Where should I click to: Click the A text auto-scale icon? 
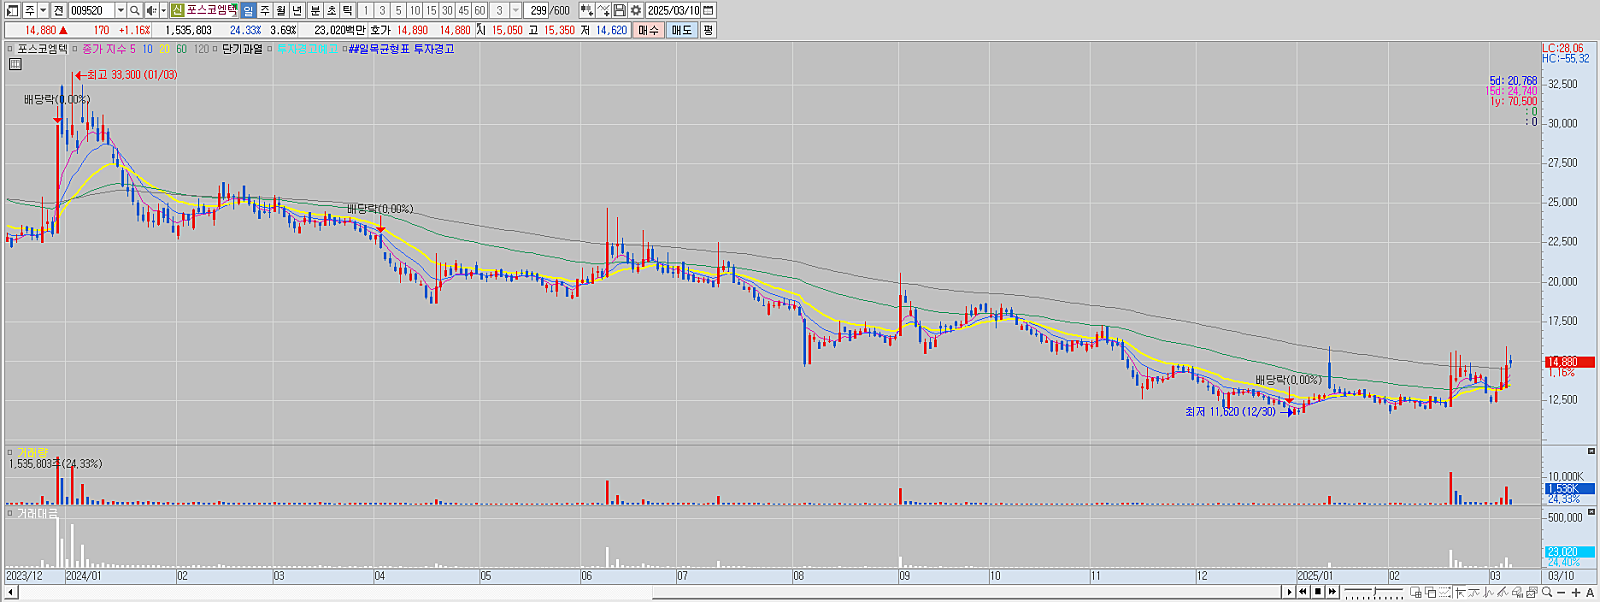pyautogui.click(x=1590, y=593)
